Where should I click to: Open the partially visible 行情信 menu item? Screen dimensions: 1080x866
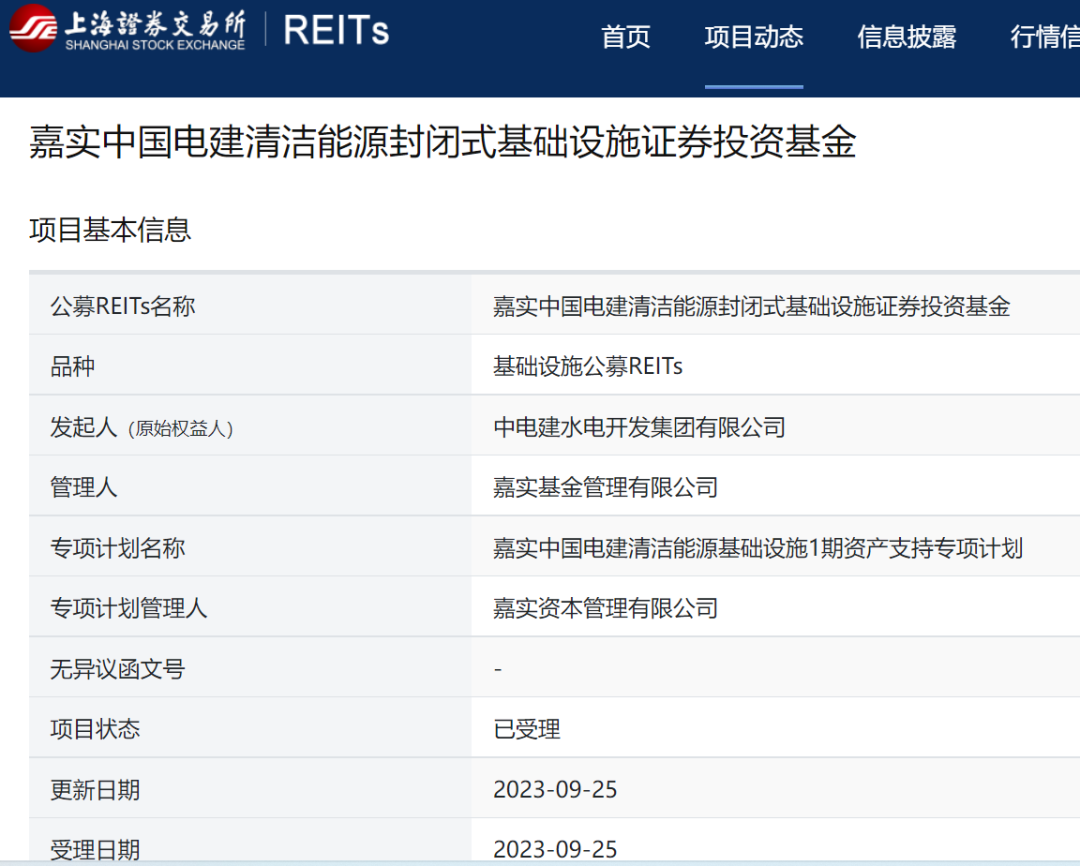tap(1044, 37)
